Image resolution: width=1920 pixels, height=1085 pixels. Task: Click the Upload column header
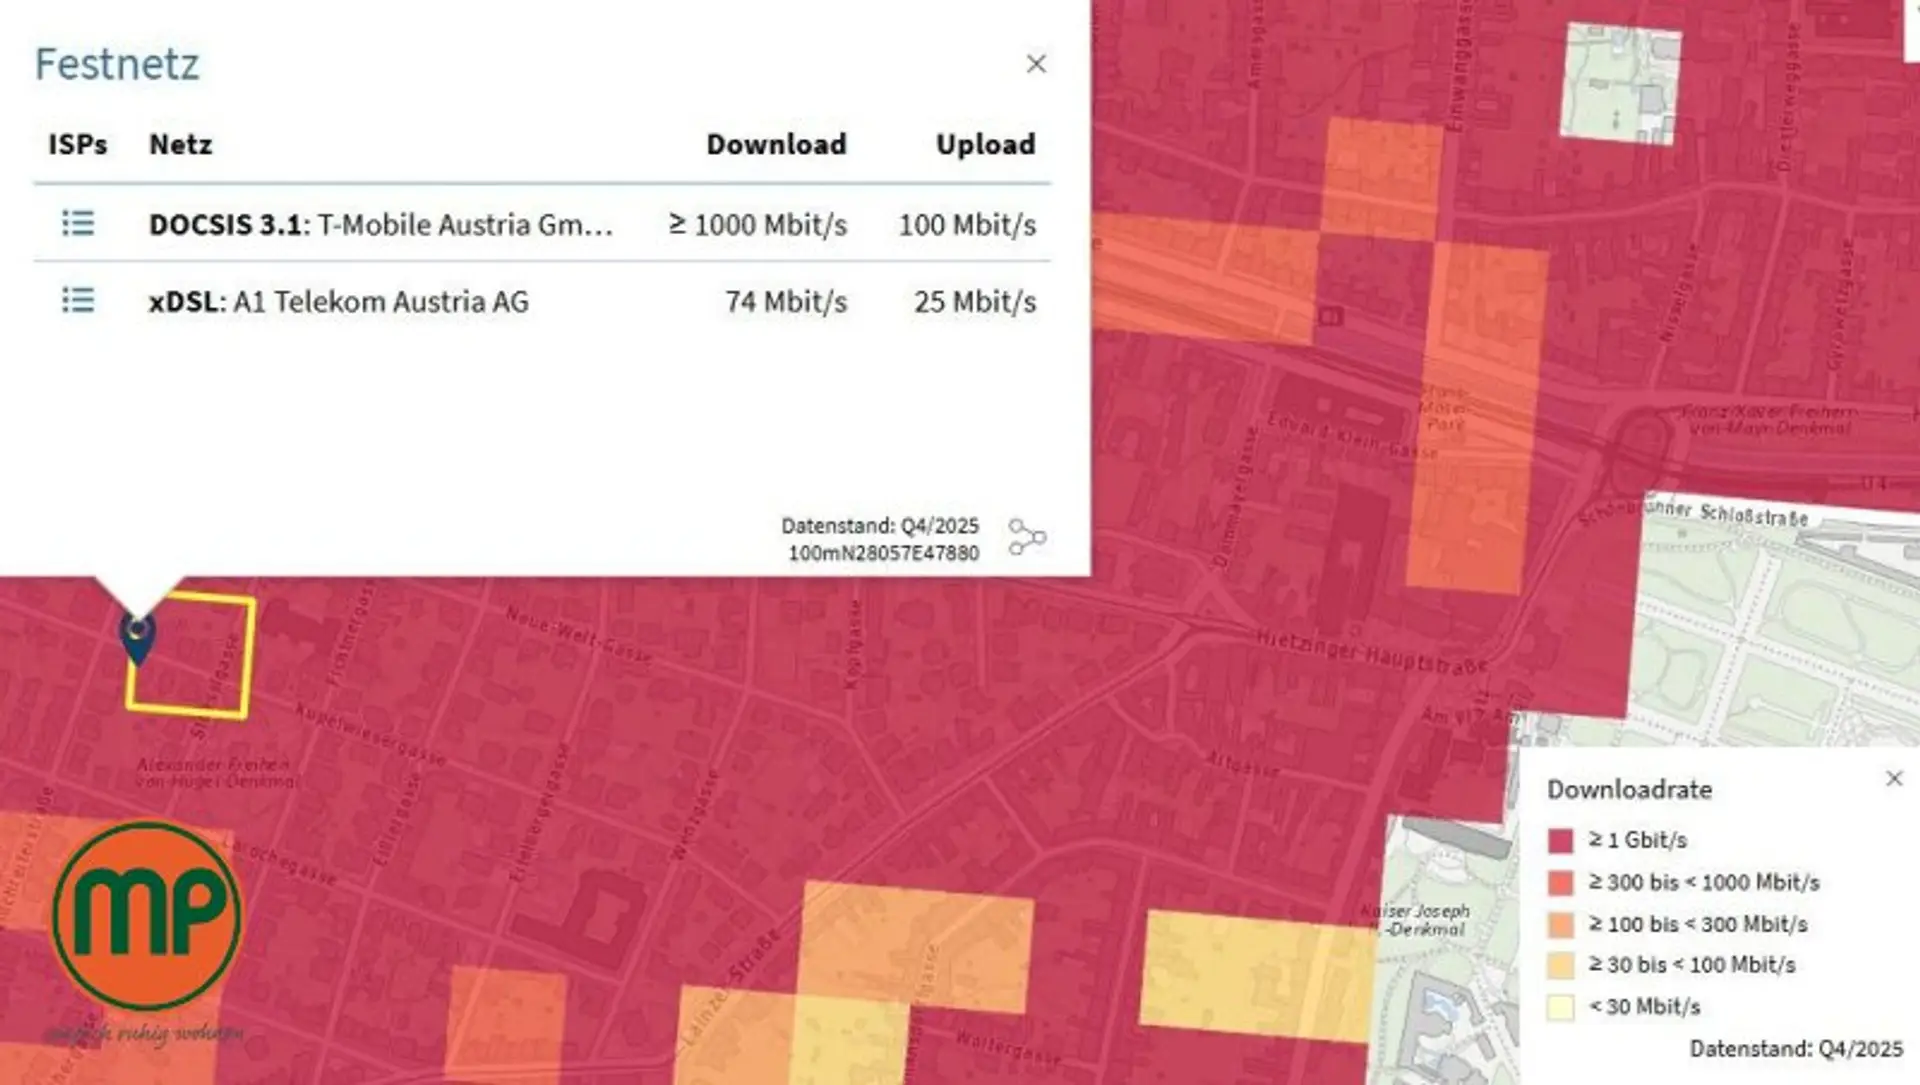pyautogui.click(x=986, y=144)
